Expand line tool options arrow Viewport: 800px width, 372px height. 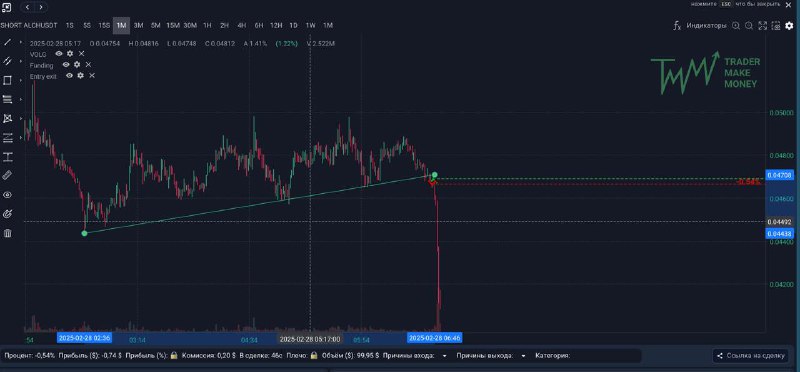[21, 42]
